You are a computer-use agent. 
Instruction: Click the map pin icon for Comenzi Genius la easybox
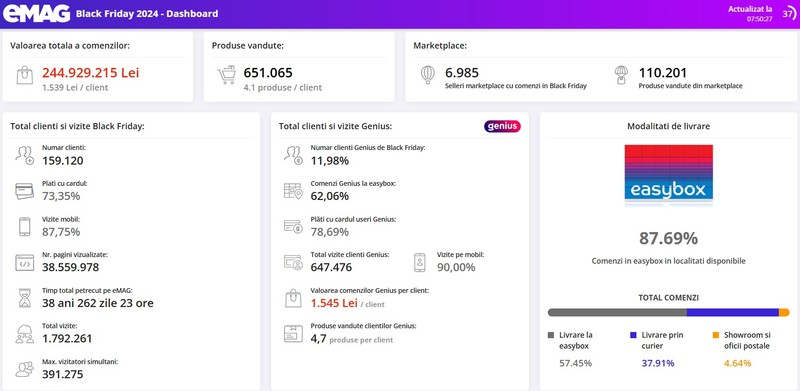[x=293, y=191]
